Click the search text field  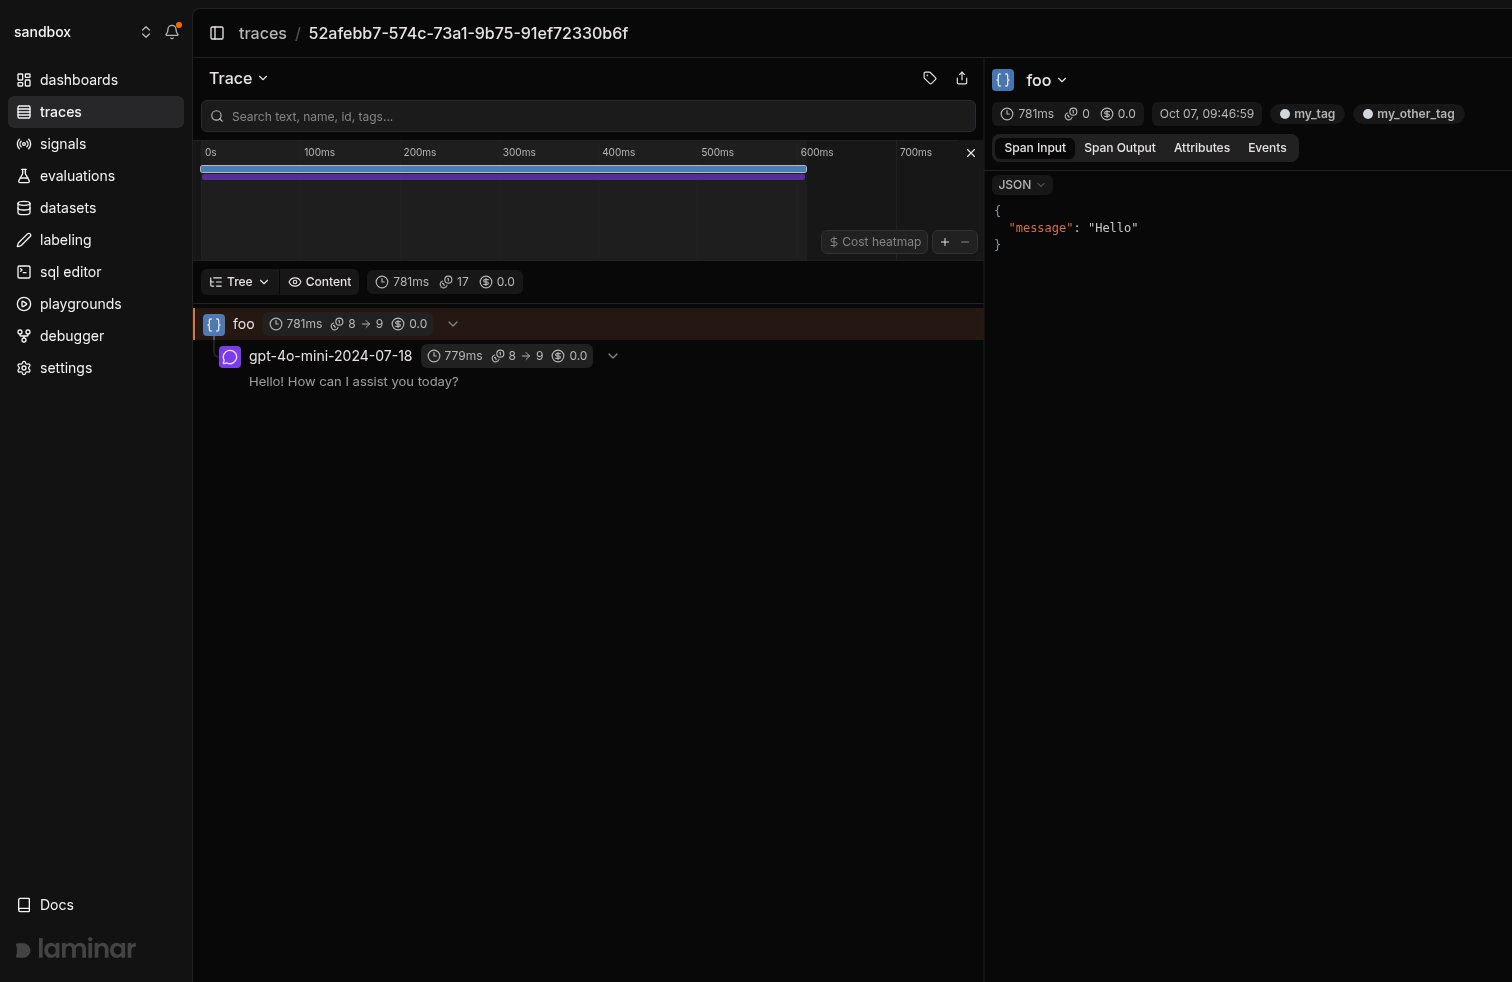pos(588,116)
